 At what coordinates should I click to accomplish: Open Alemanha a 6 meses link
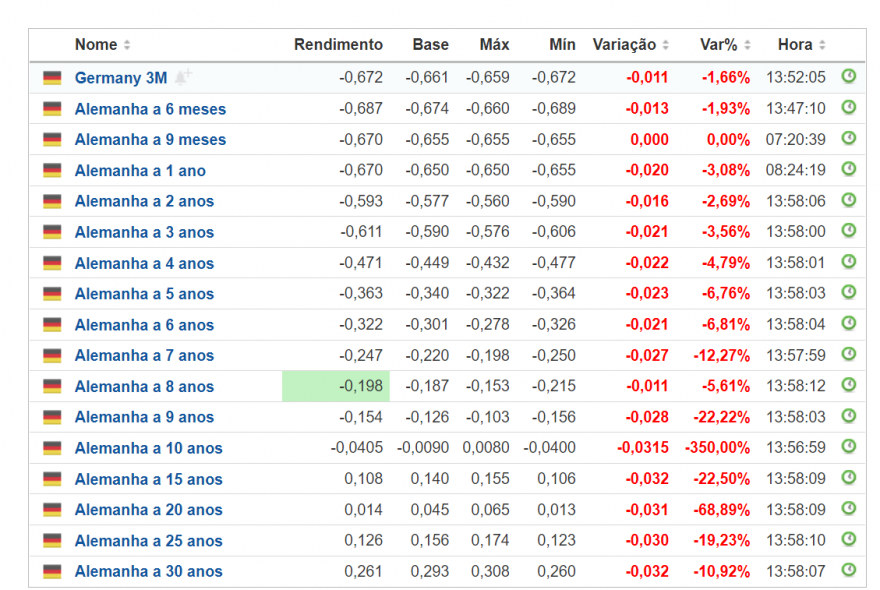tap(150, 109)
